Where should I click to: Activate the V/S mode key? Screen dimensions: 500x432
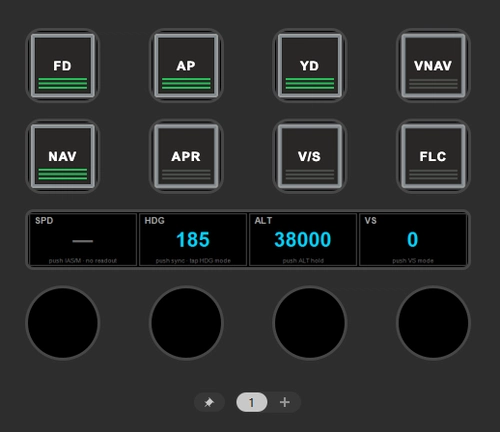tap(310, 156)
